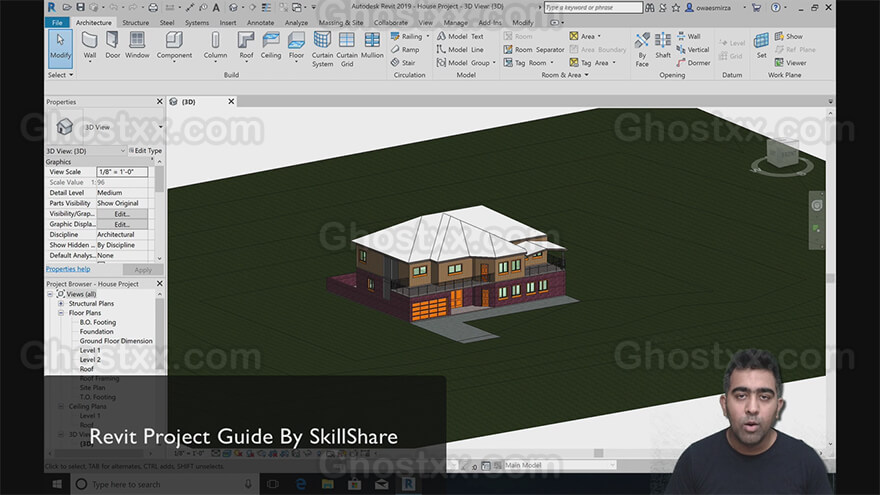The height and width of the screenshot is (495, 880).
Task: Click the Stair tool
Action: pyautogui.click(x=403, y=63)
